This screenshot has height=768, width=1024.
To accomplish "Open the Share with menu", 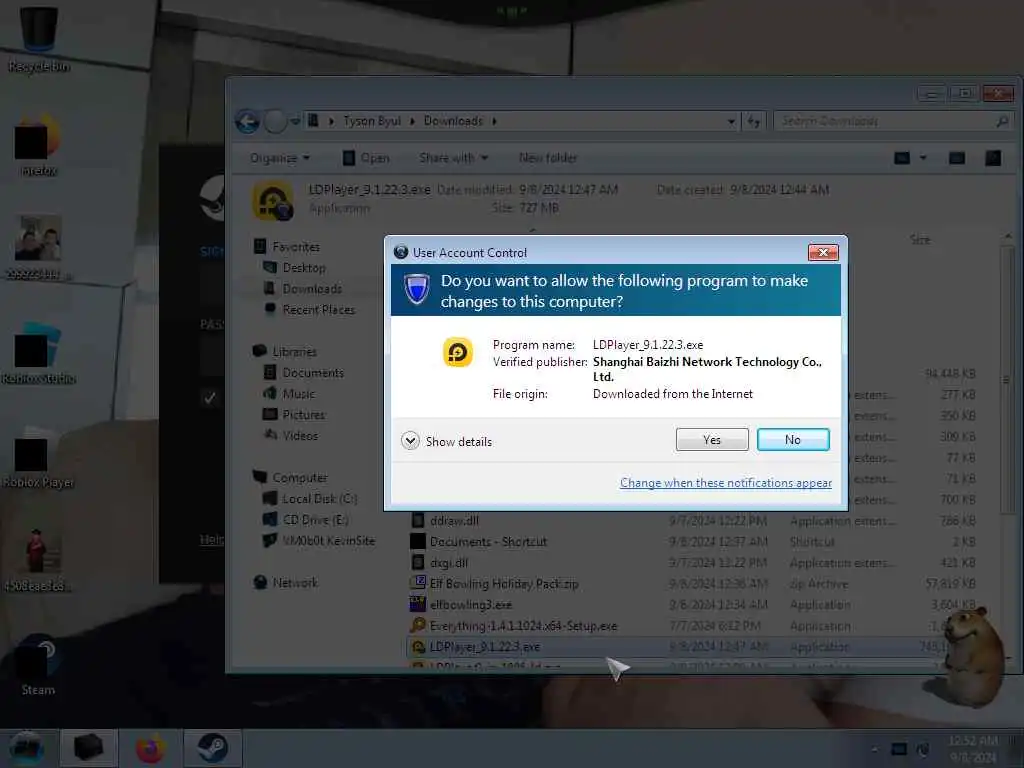I will click(x=453, y=158).
